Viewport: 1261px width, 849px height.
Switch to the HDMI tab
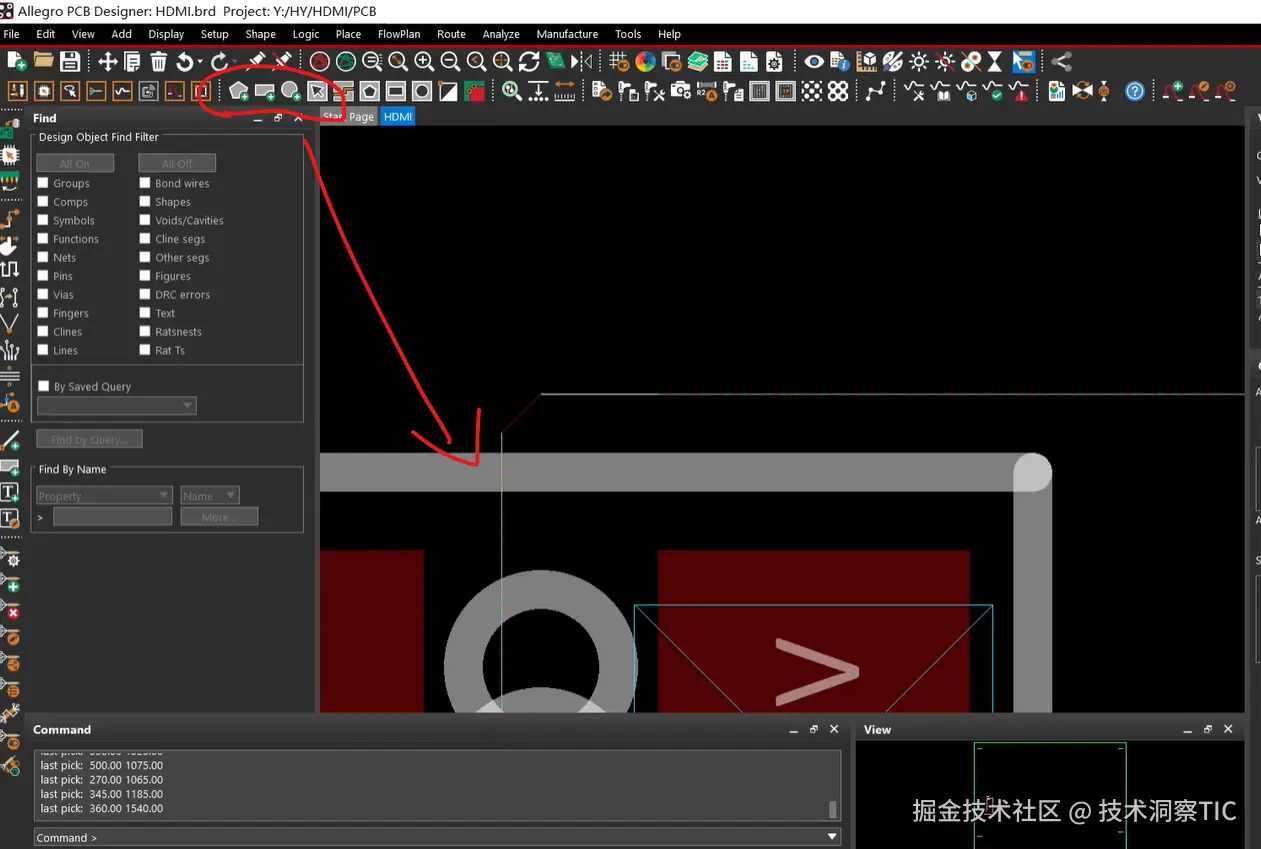tap(398, 117)
